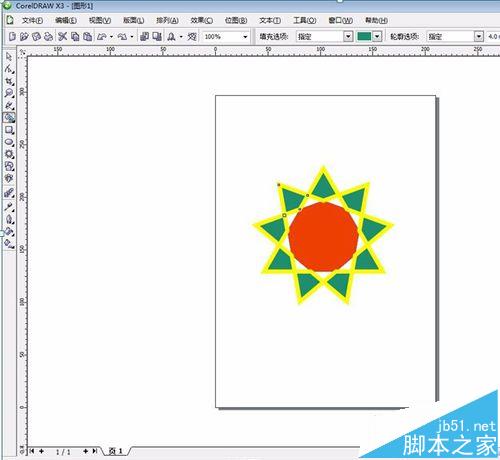The image size is (500, 460).
Task: Click the Corel Online icon
Action: pyautogui.click(x=192, y=36)
